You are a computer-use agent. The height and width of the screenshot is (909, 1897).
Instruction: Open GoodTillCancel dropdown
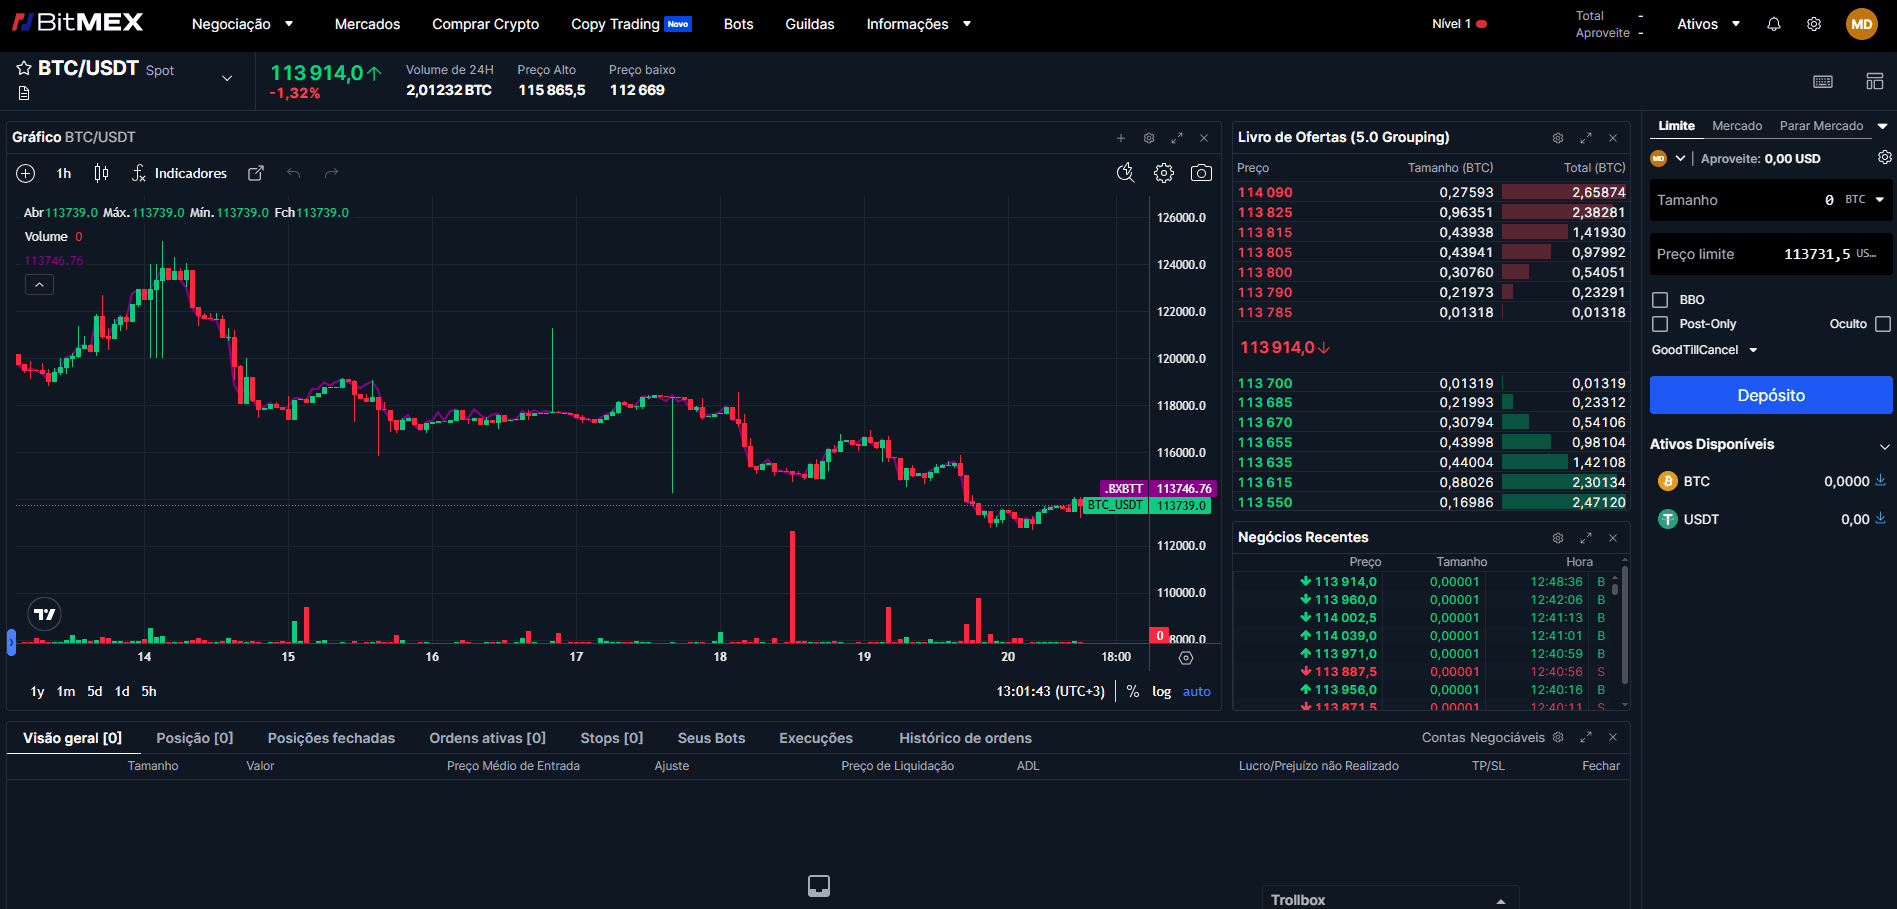[x=1704, y=350]
